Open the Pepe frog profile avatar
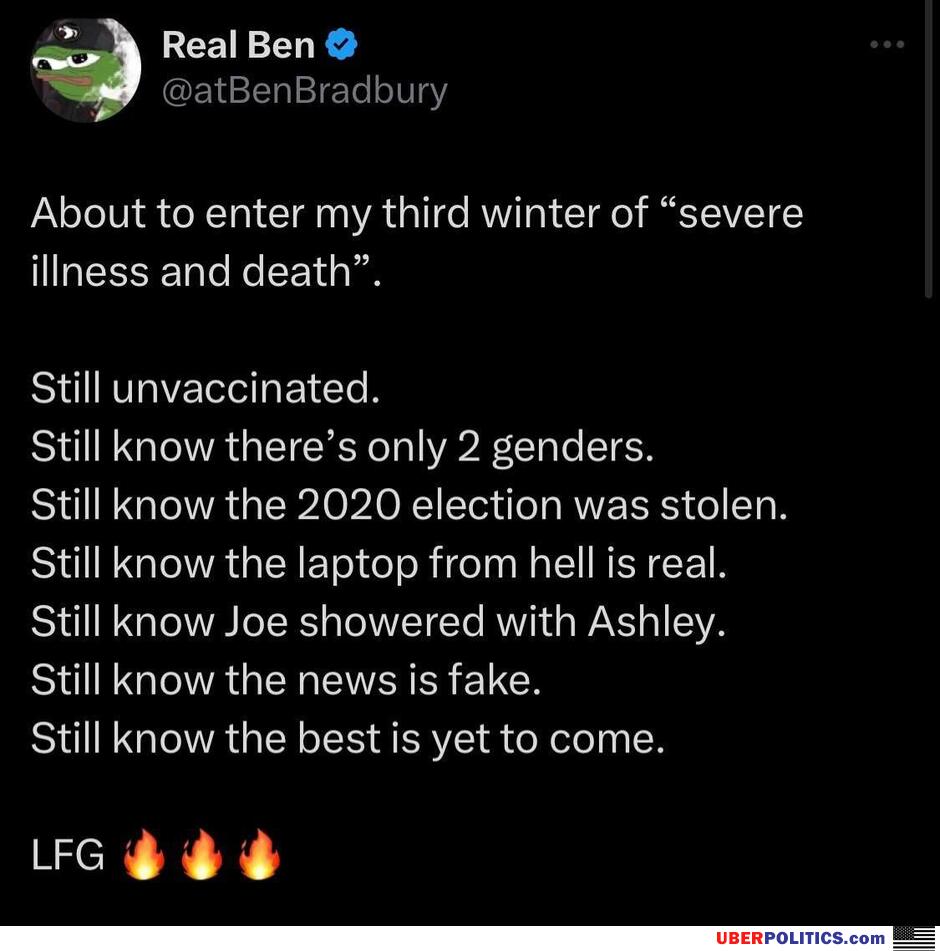This screenshot has height=951, width=940. [x=86, y=70]
